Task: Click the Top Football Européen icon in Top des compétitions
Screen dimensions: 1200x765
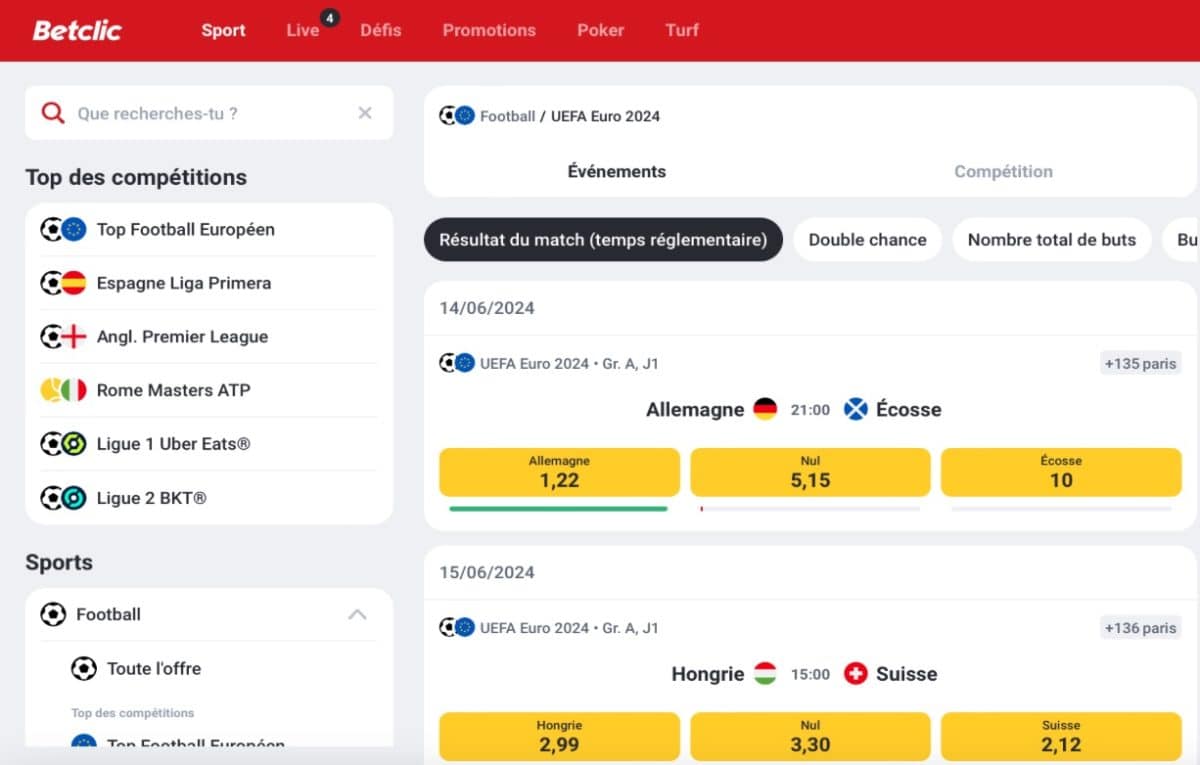Action: [63, 230]
